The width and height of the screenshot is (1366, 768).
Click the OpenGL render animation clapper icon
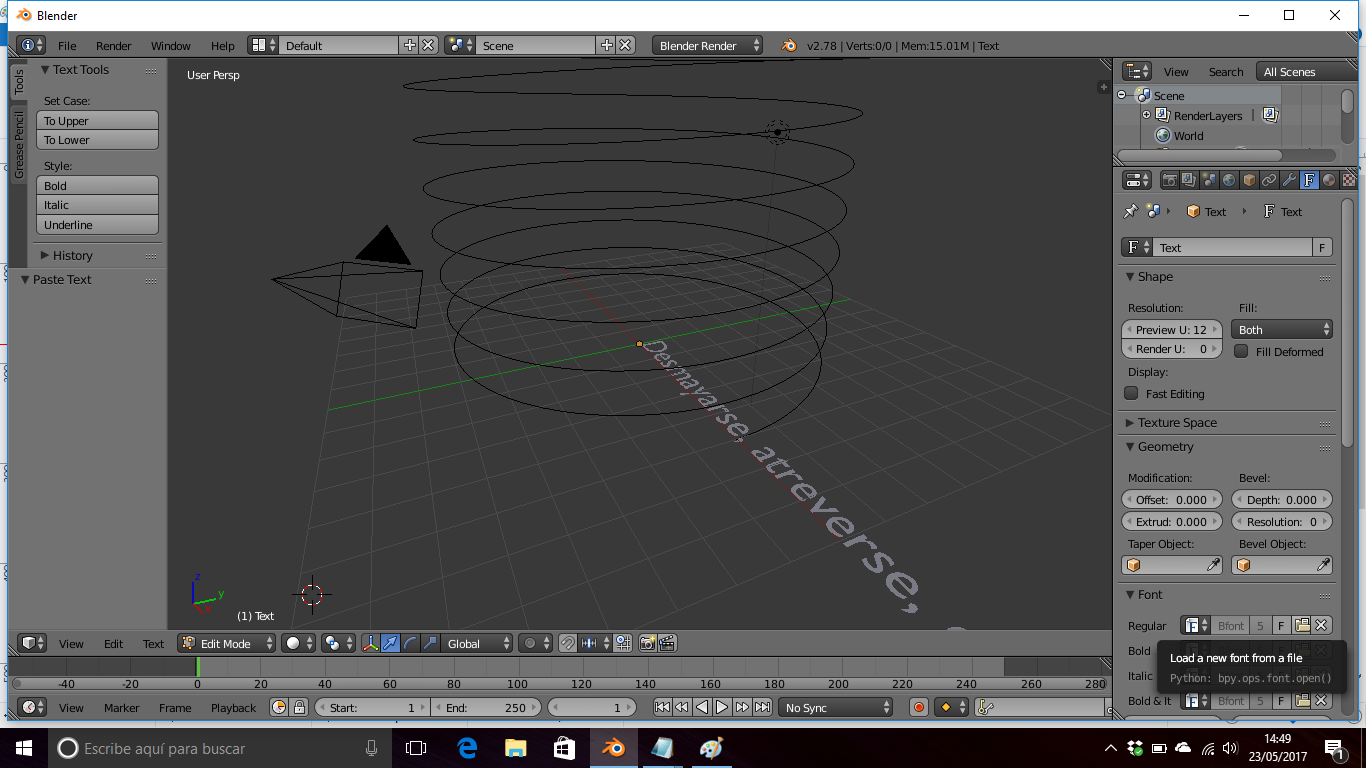(667, 643)
